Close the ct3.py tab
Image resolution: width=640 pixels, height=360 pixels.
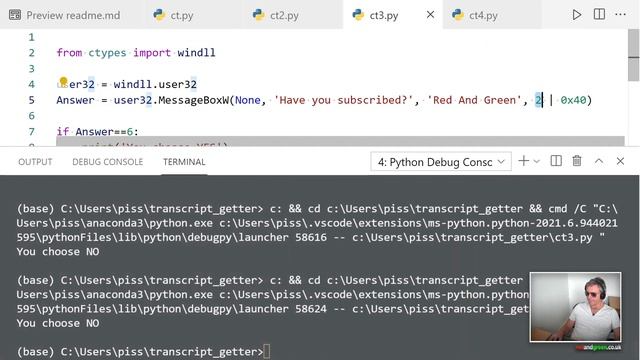pos(430,15)
